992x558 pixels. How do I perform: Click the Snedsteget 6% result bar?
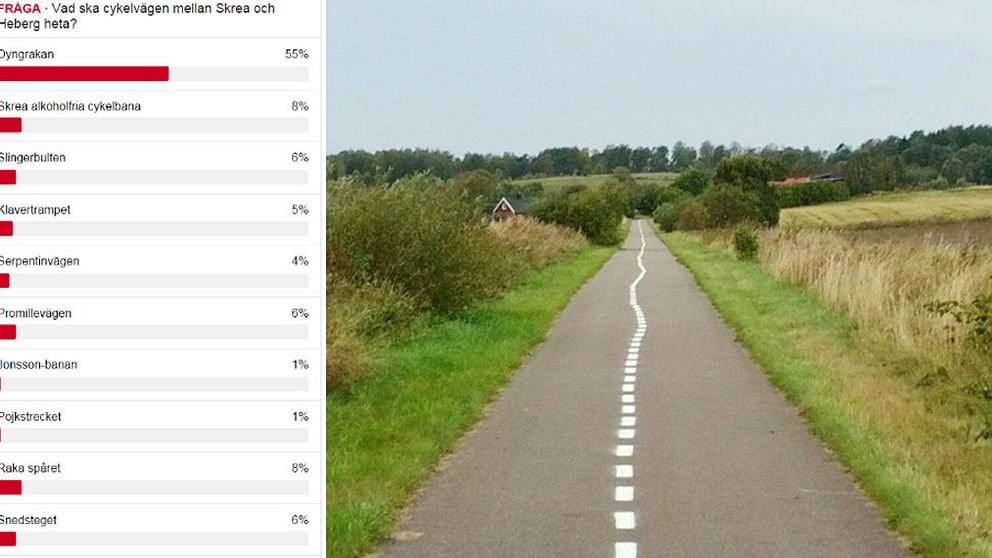(x=154, y=539)
